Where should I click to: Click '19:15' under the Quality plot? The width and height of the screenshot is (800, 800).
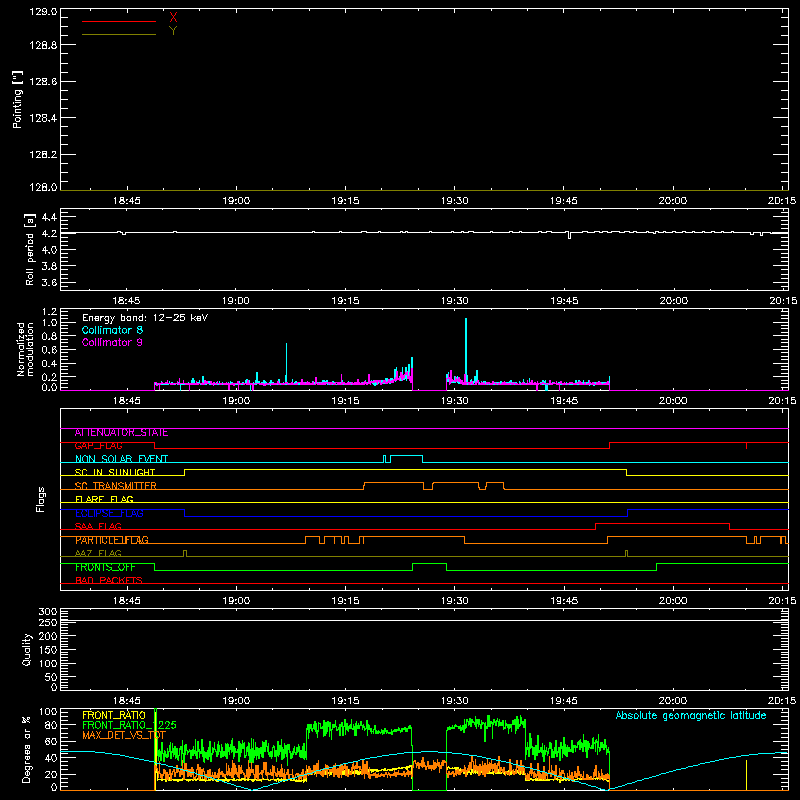(x=345, y=701)
